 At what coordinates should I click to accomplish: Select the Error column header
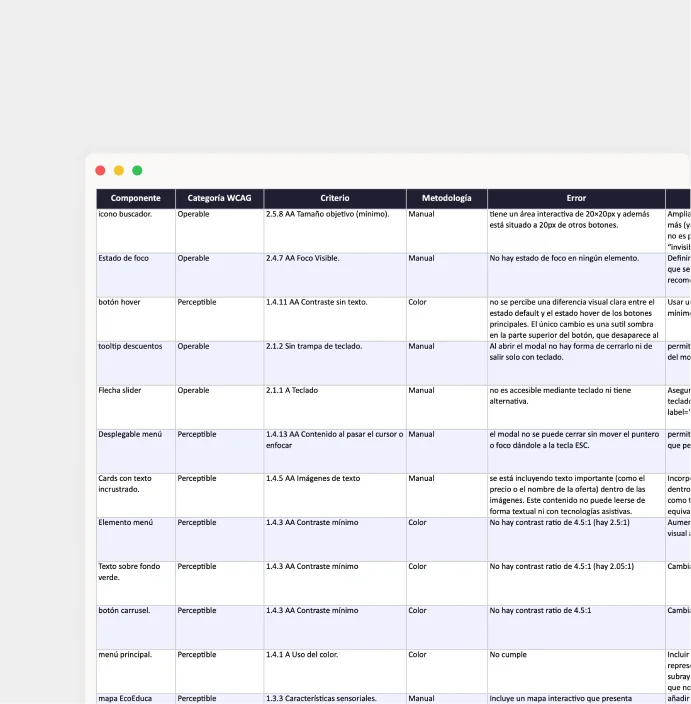[576, 198]
